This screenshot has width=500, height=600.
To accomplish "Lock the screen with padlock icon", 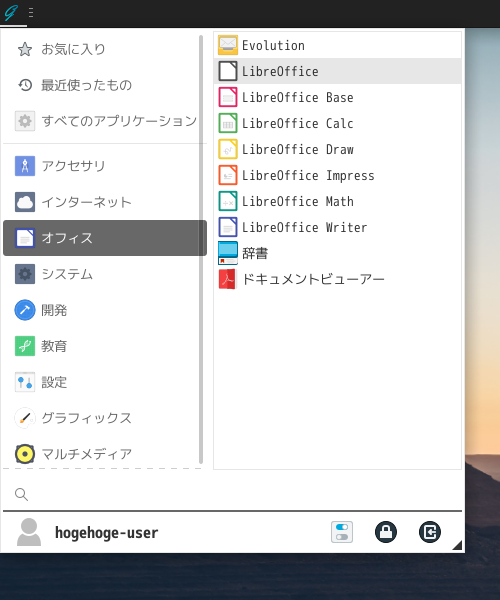I will [386, 532].
